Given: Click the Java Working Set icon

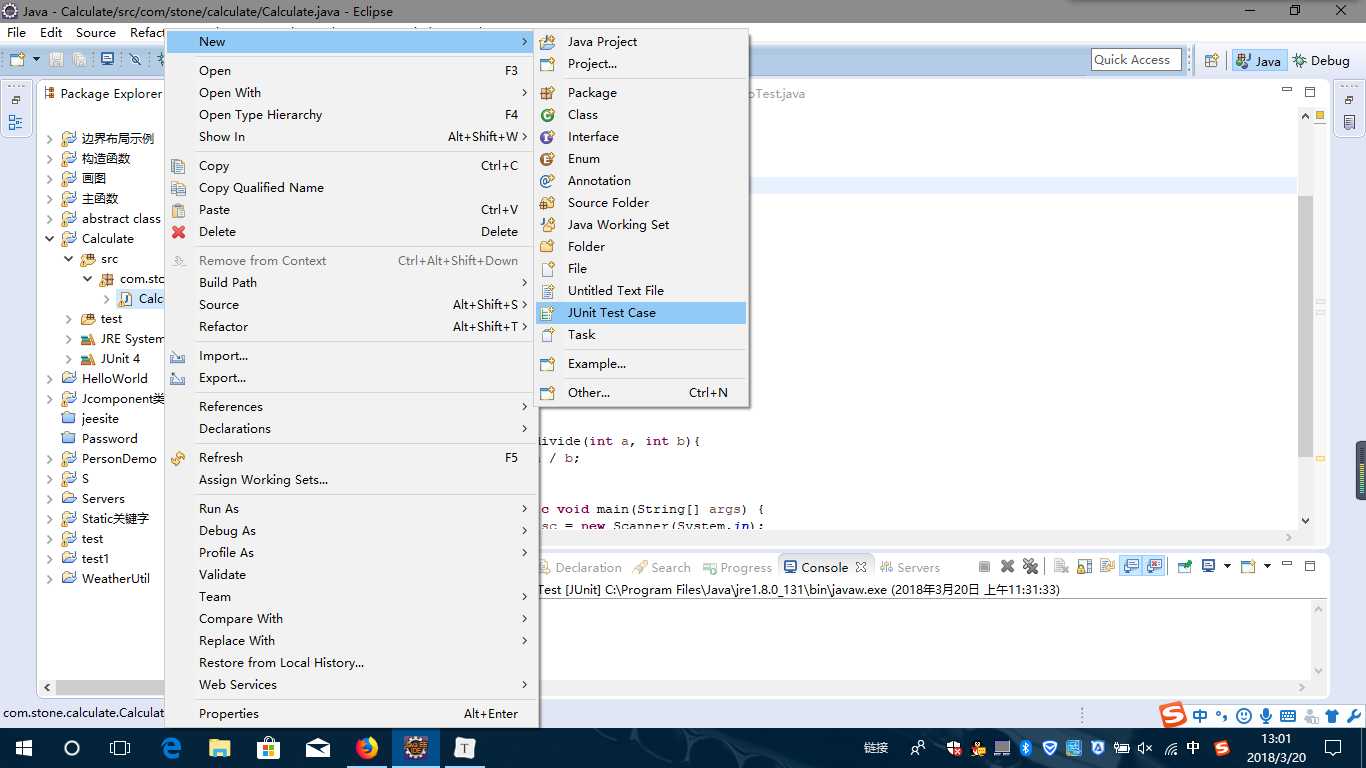Looking at the screenshot, I should pyautogui.click(x=547, y=225).
